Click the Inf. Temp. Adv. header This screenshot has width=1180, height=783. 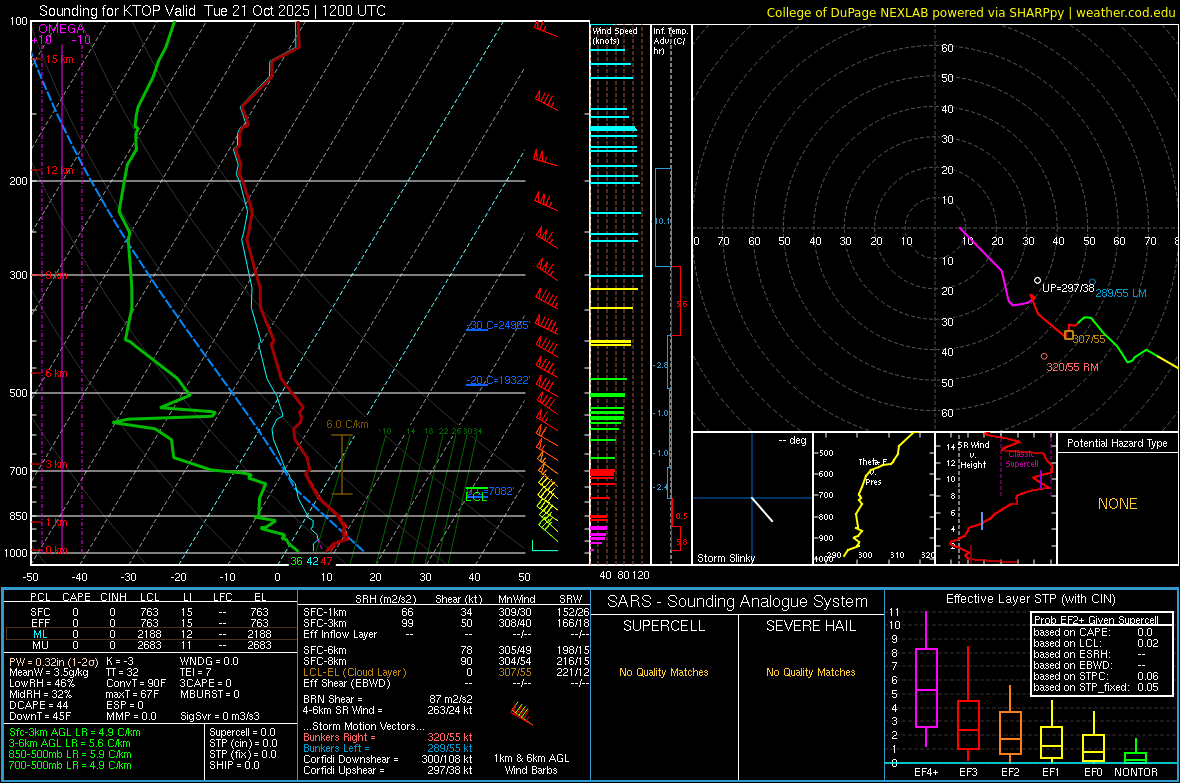click(x=670, y=41)
